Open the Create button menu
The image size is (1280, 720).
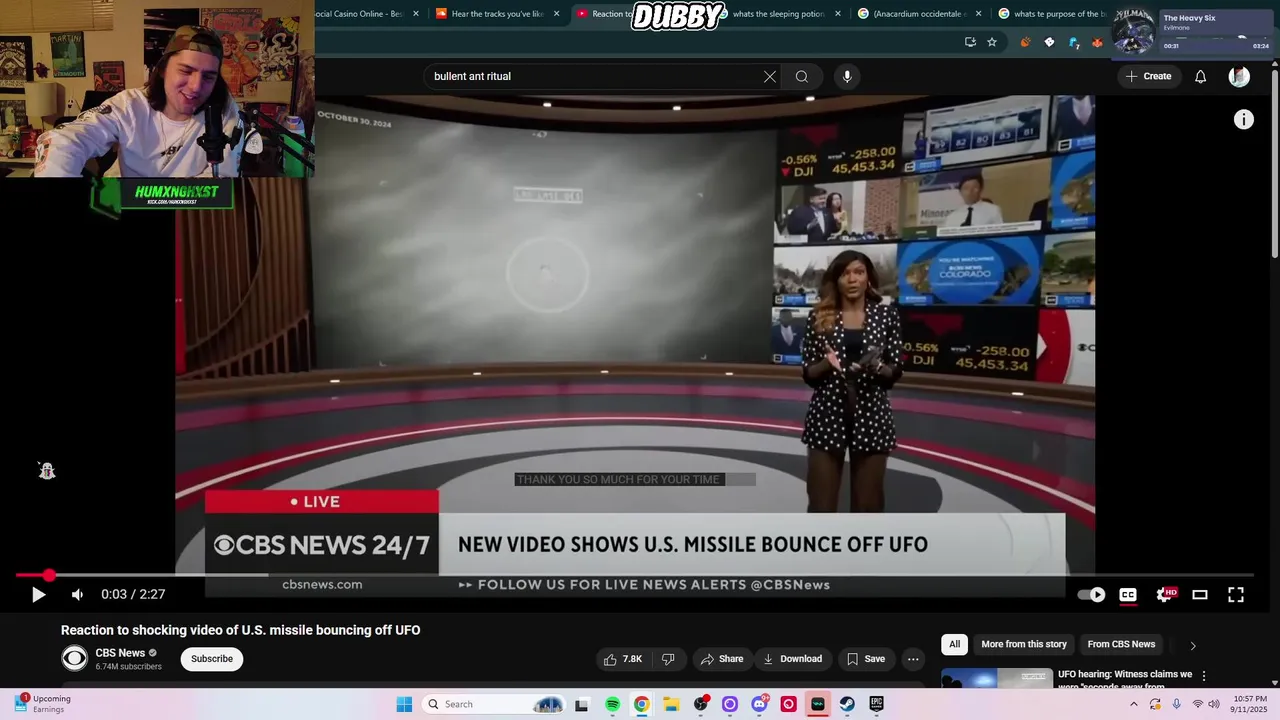point(1148,76)
